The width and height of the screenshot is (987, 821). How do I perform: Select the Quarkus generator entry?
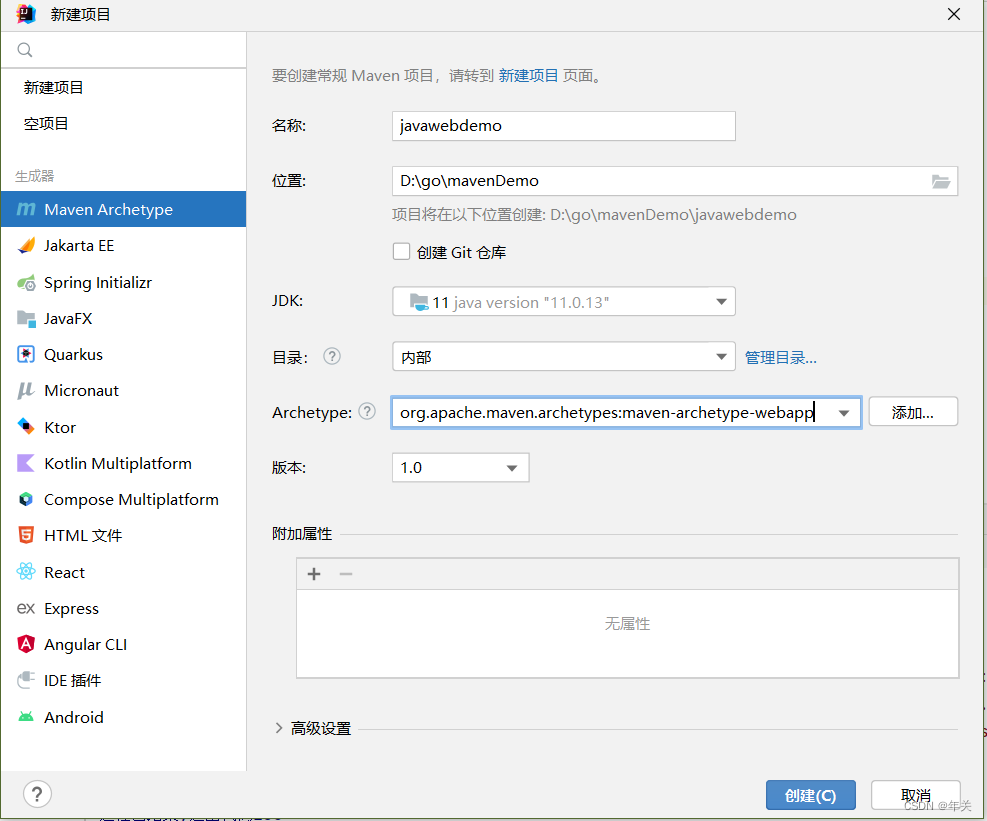(x=123, y=354)
